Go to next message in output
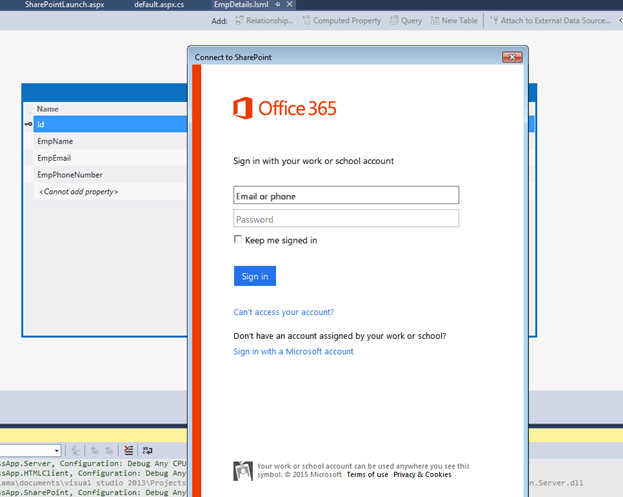 point(109,451)
